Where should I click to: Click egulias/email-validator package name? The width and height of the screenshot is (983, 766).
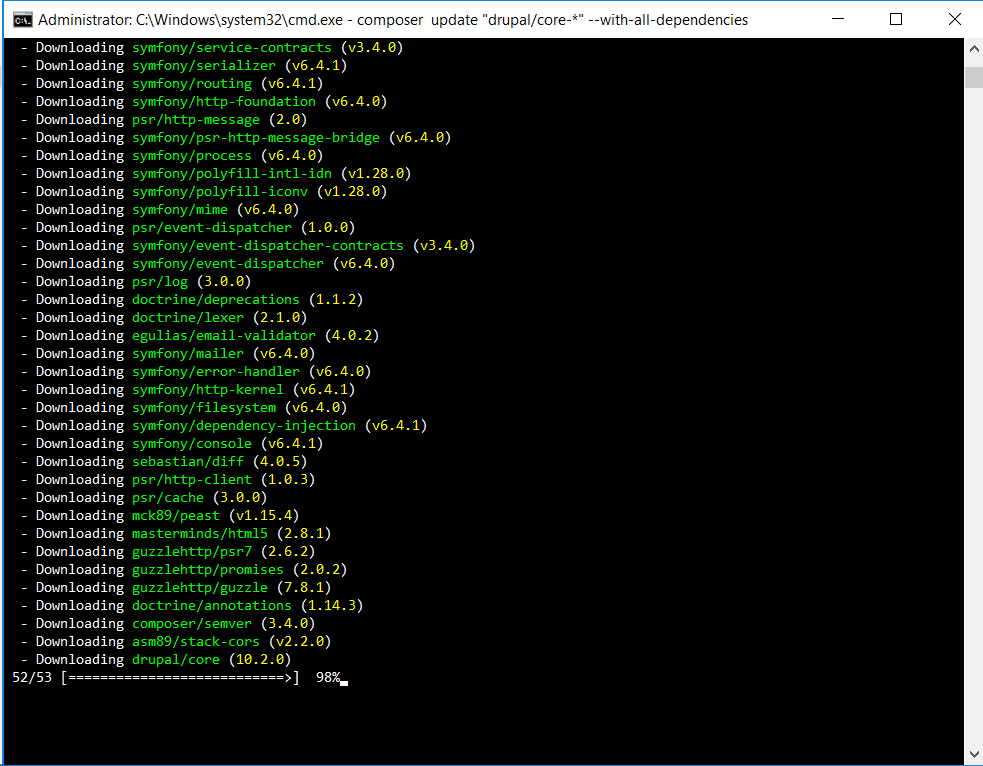224,336
